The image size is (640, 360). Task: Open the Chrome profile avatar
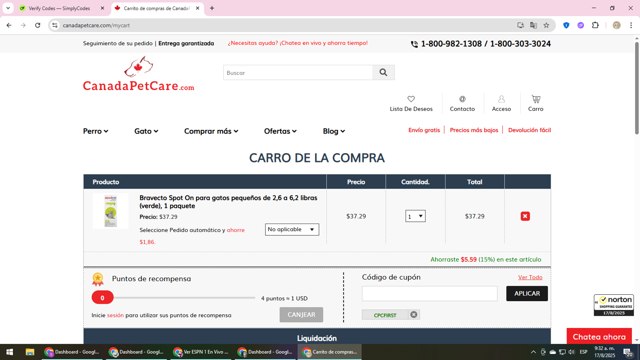tap(616, 25)
